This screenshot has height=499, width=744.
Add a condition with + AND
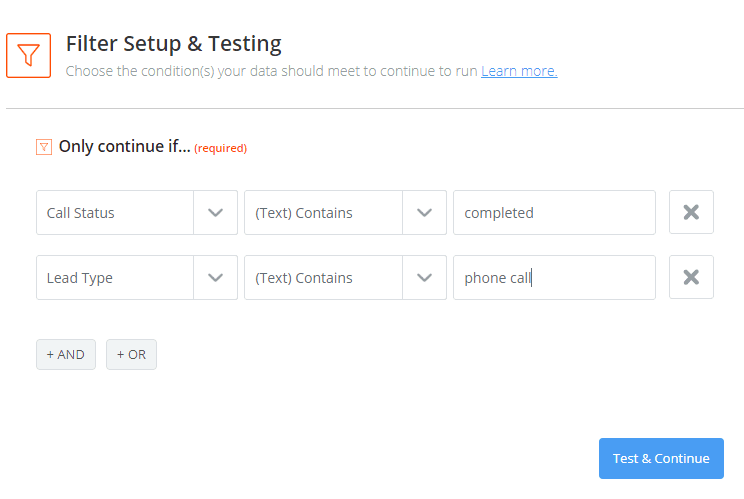[66, 354]
